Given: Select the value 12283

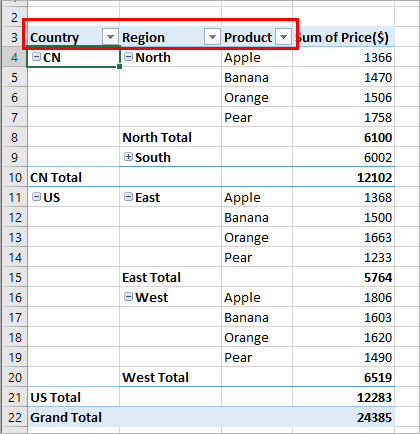Looking at the screenshot, I should pyautogui.click(x=343, y=397).
